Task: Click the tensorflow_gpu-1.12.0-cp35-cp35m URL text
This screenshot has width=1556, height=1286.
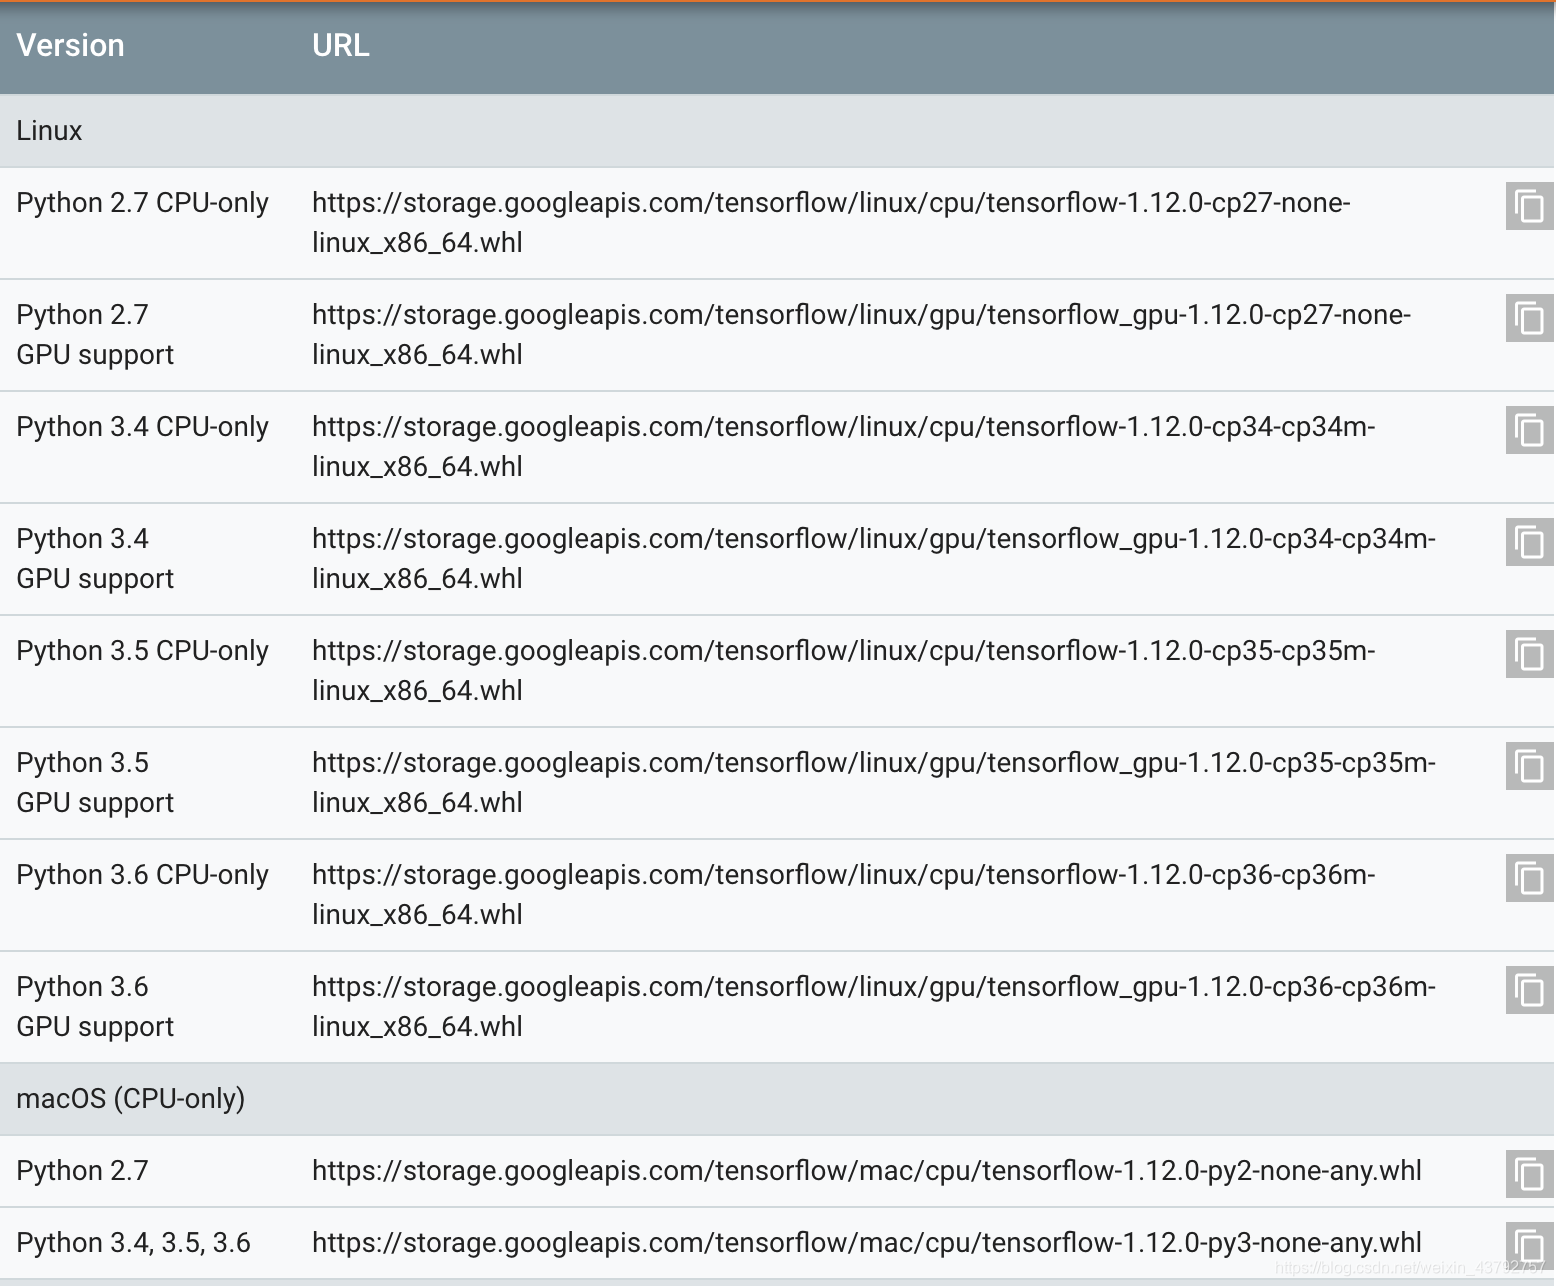Action: [x=874, y=782]
